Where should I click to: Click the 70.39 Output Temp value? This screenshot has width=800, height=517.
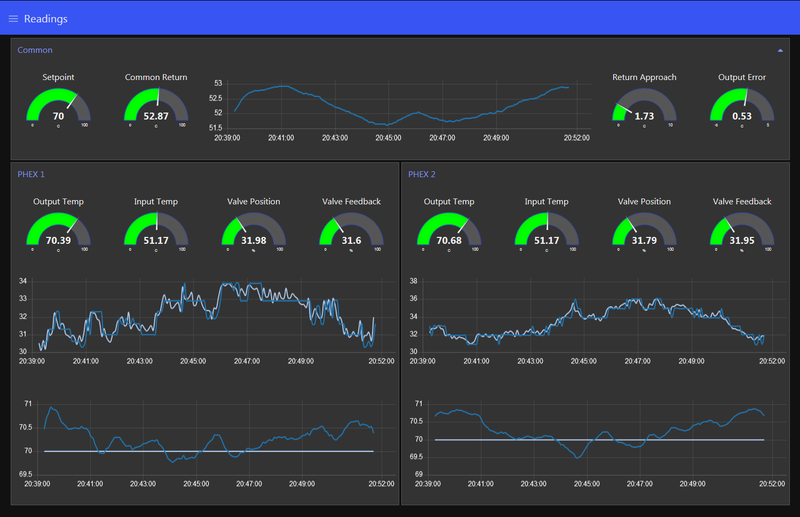click(x=58, y=240)
